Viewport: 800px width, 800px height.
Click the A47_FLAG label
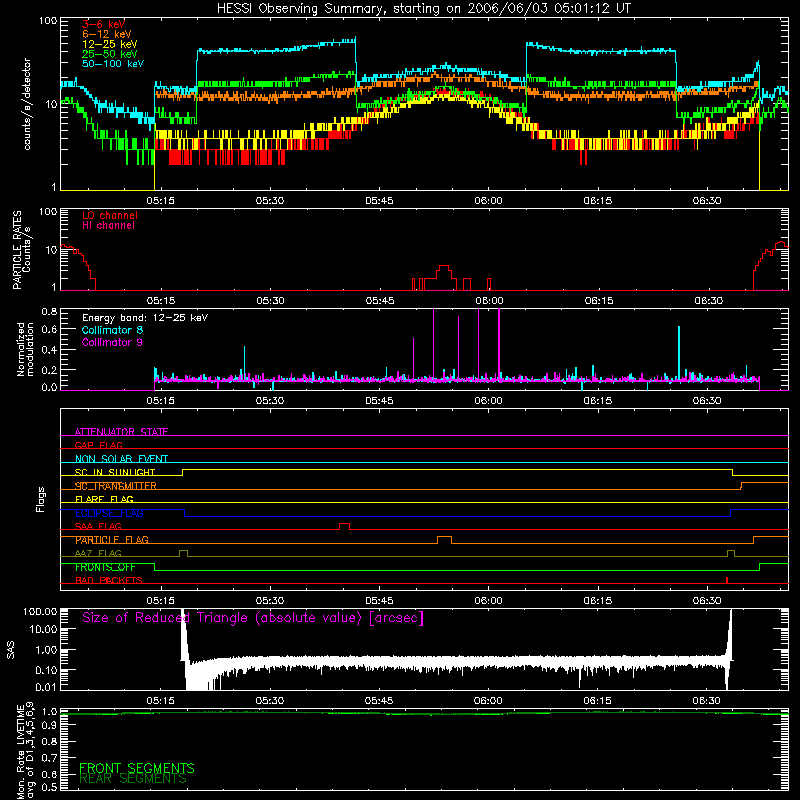pos(98,553)
